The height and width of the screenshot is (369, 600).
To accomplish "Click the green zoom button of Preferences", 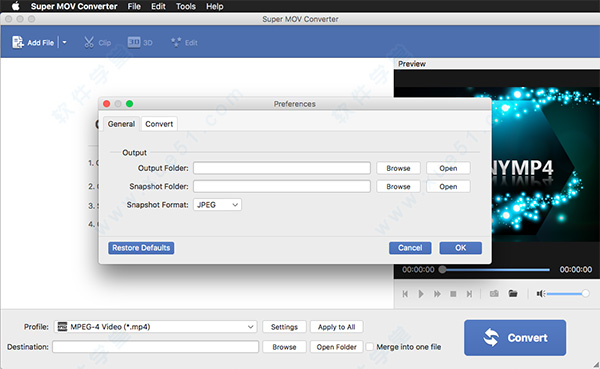I will (x=130, y=104).
